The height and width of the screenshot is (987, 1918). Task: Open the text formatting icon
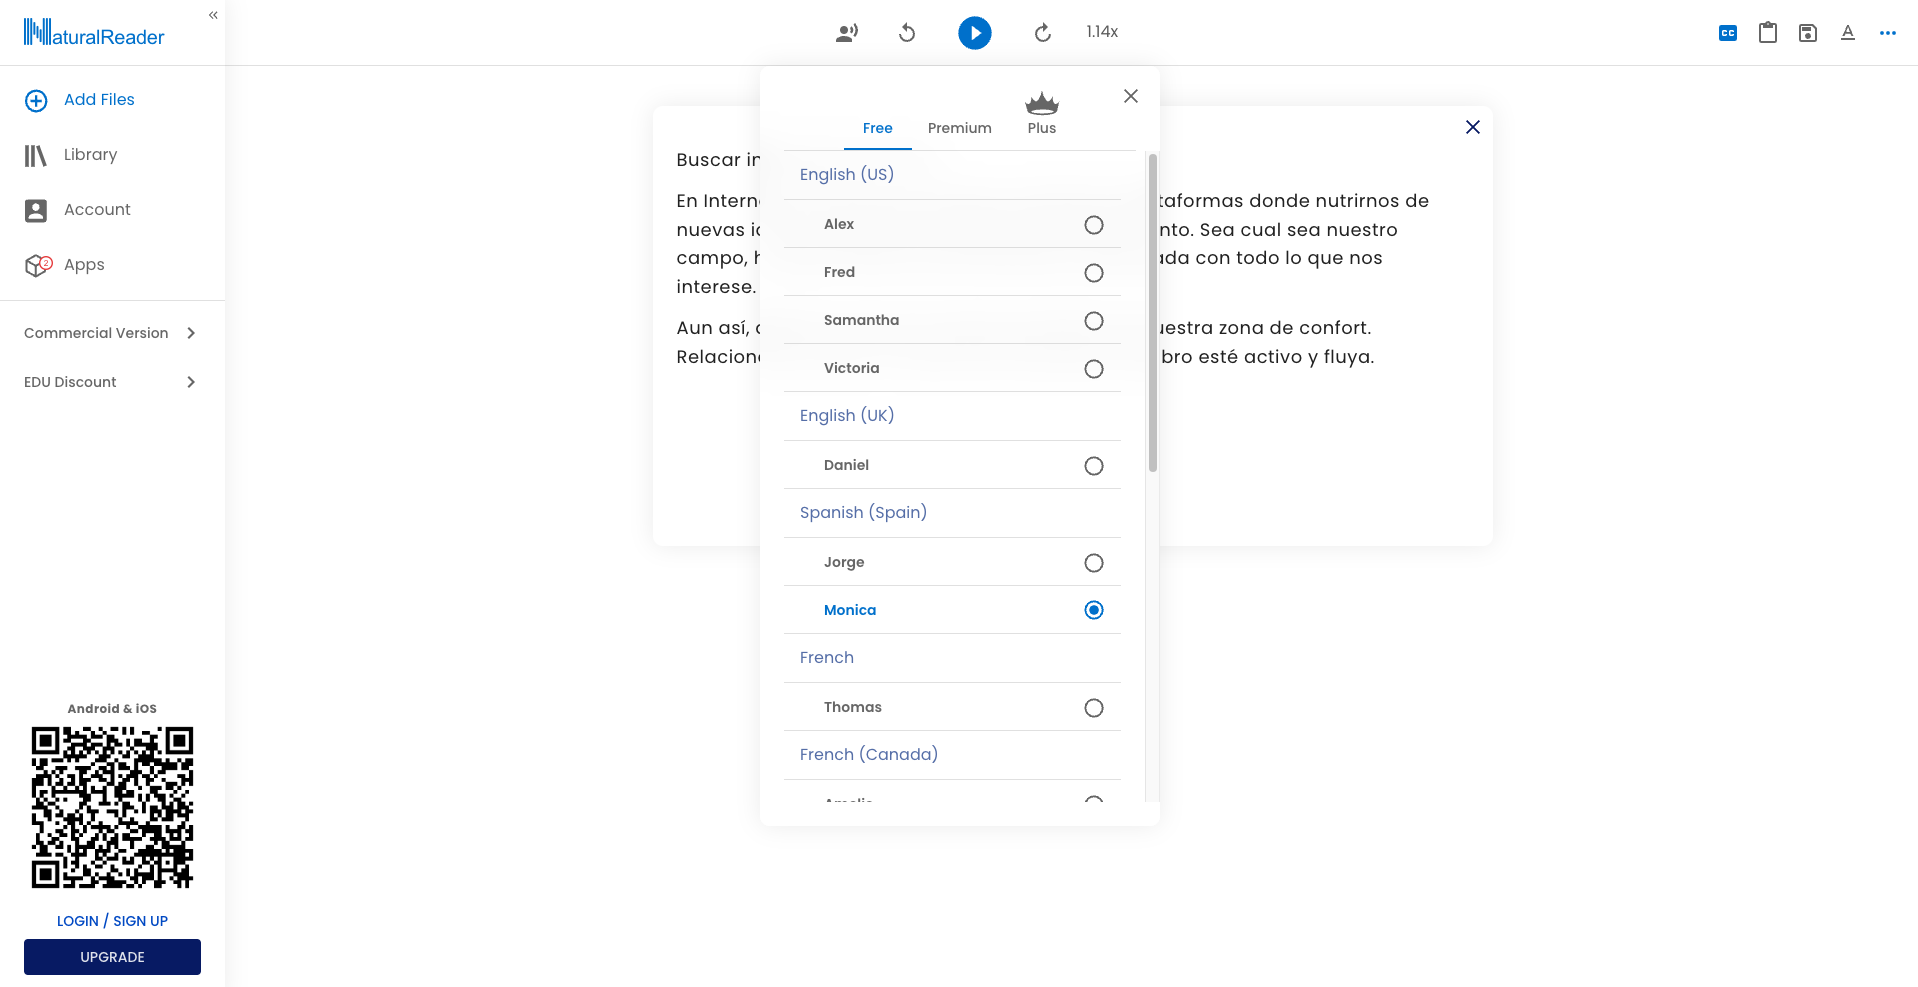tap(1848, 33)
